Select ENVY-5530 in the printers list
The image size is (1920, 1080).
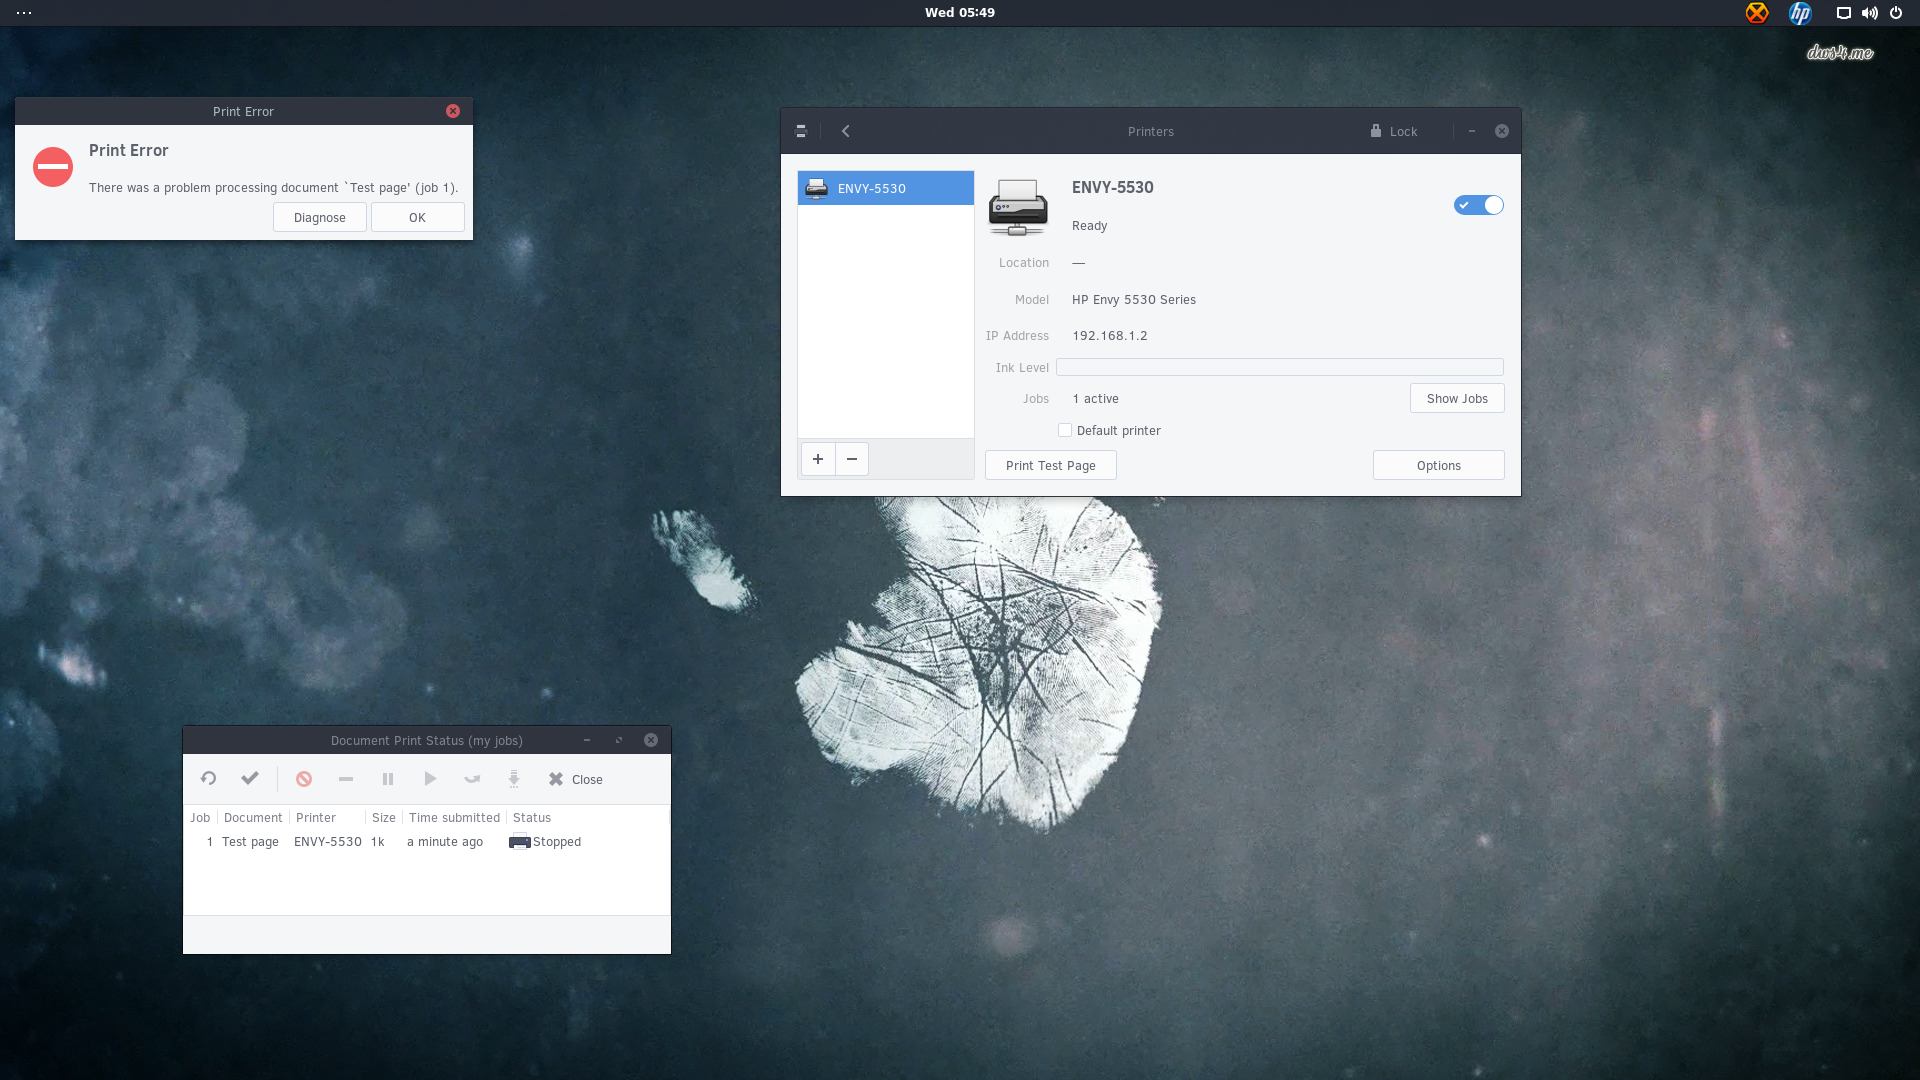(886, 188)
